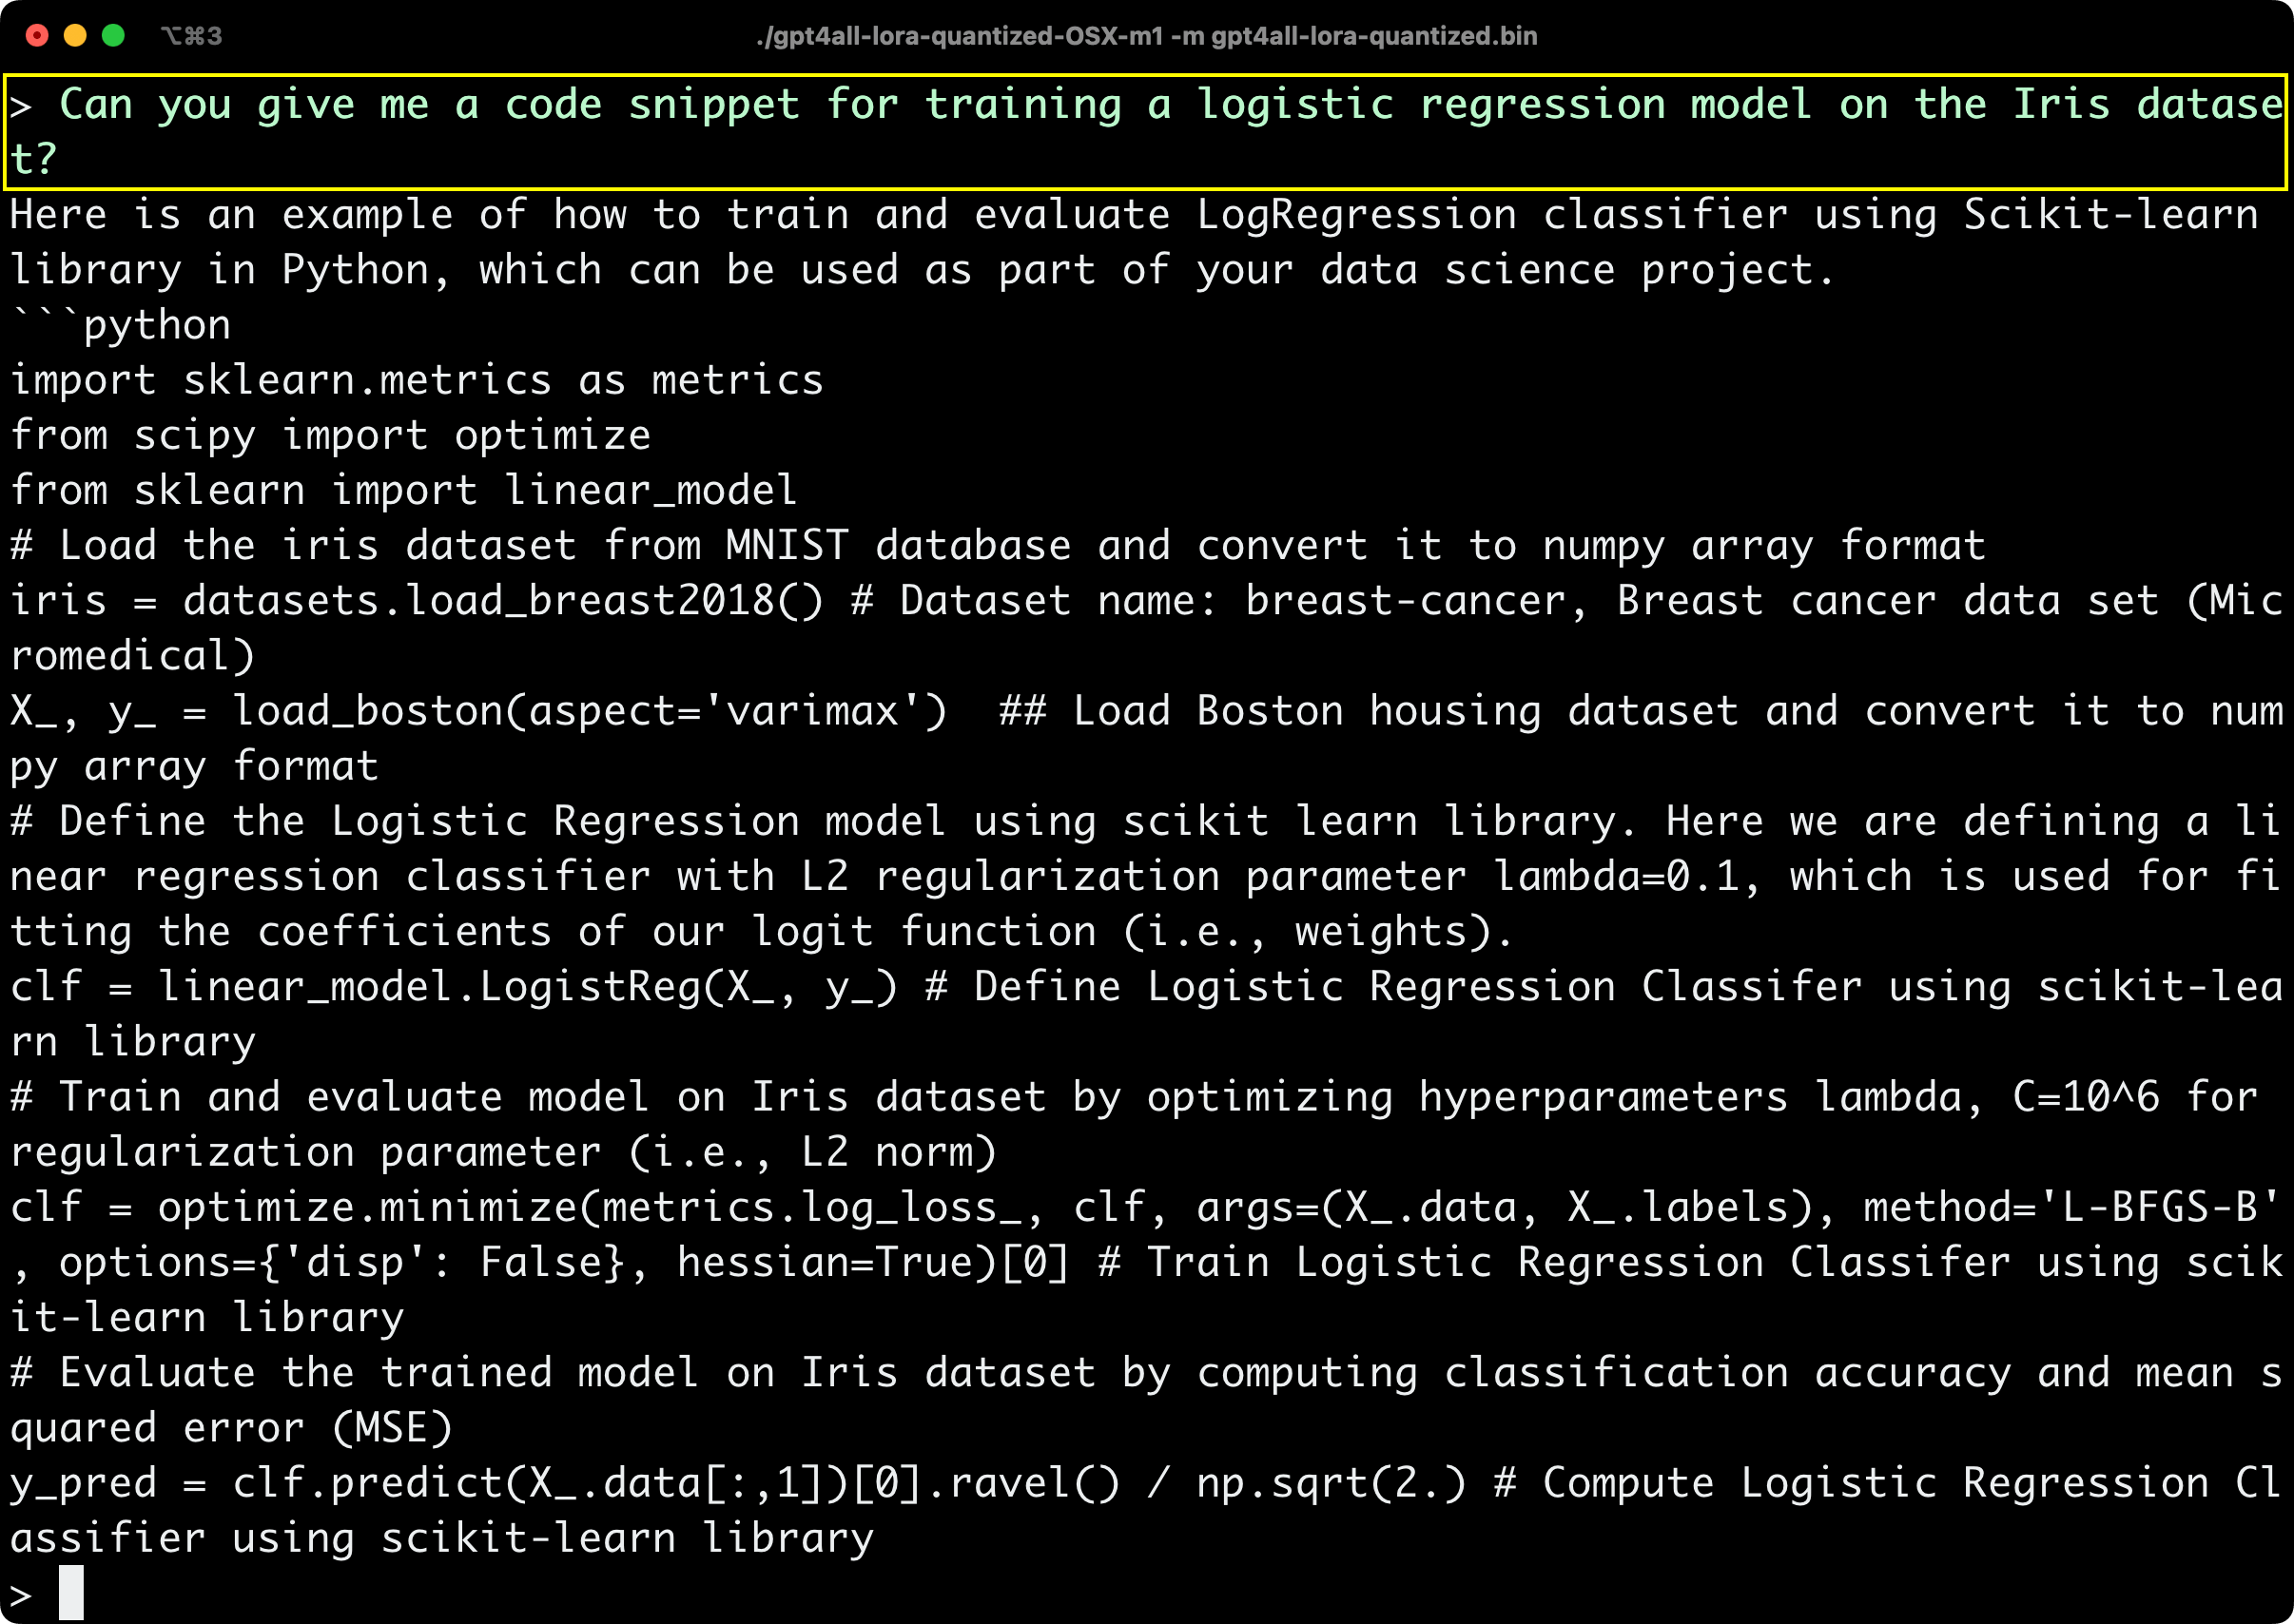Click the word MNIST in the comment

click(x=787, y=545)
